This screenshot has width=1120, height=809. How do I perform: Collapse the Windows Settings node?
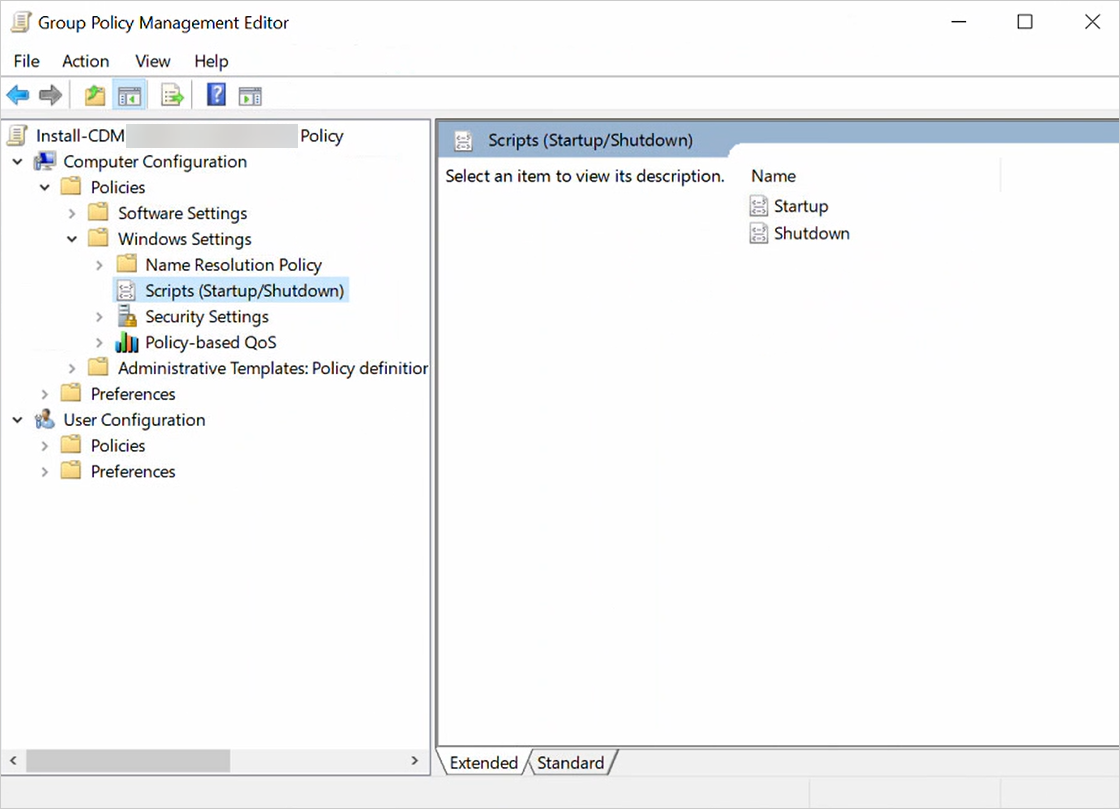[72, 239]
